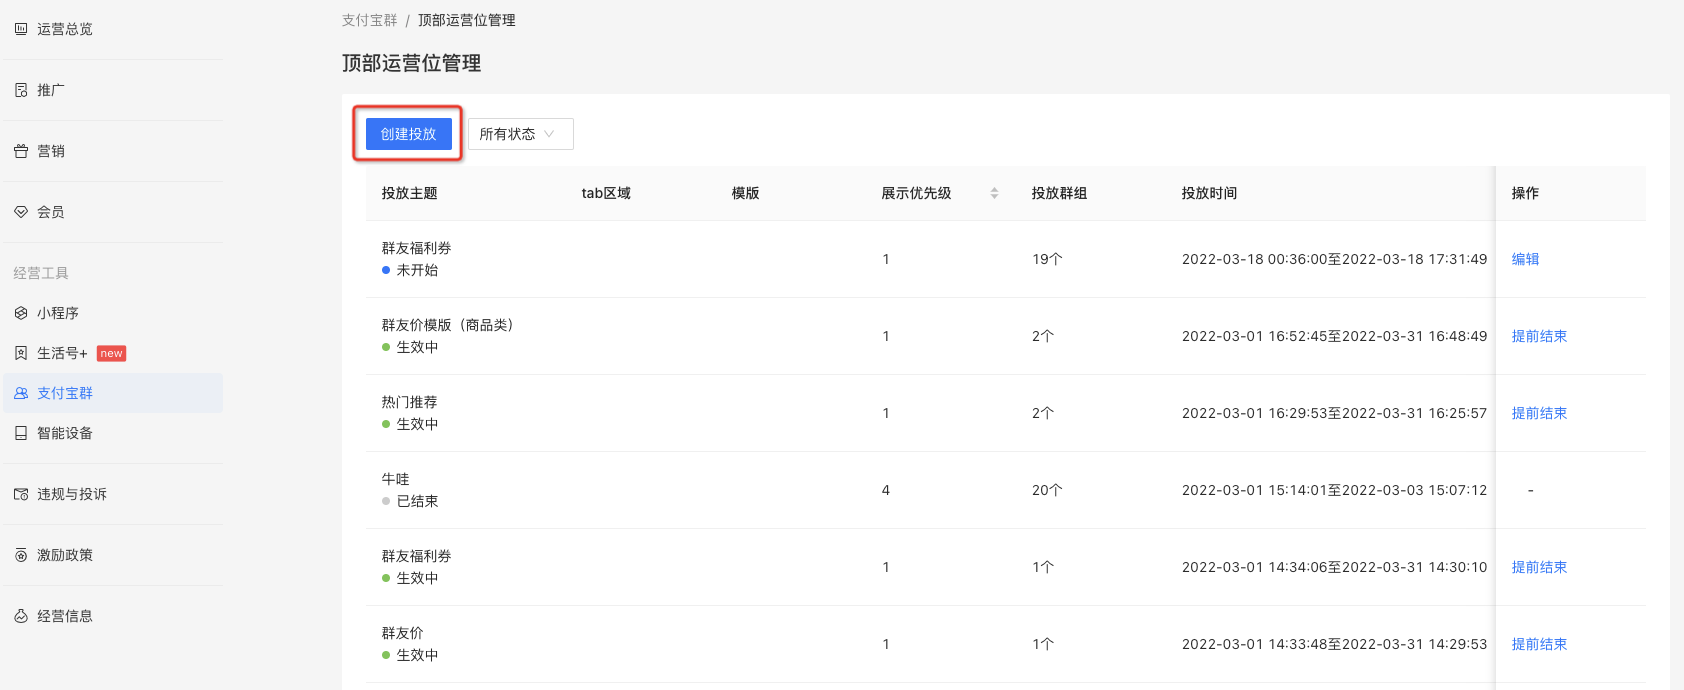The image size is (1684, 690).
Task: Click the 20个 group count cell
Action: pos(1047,490)
